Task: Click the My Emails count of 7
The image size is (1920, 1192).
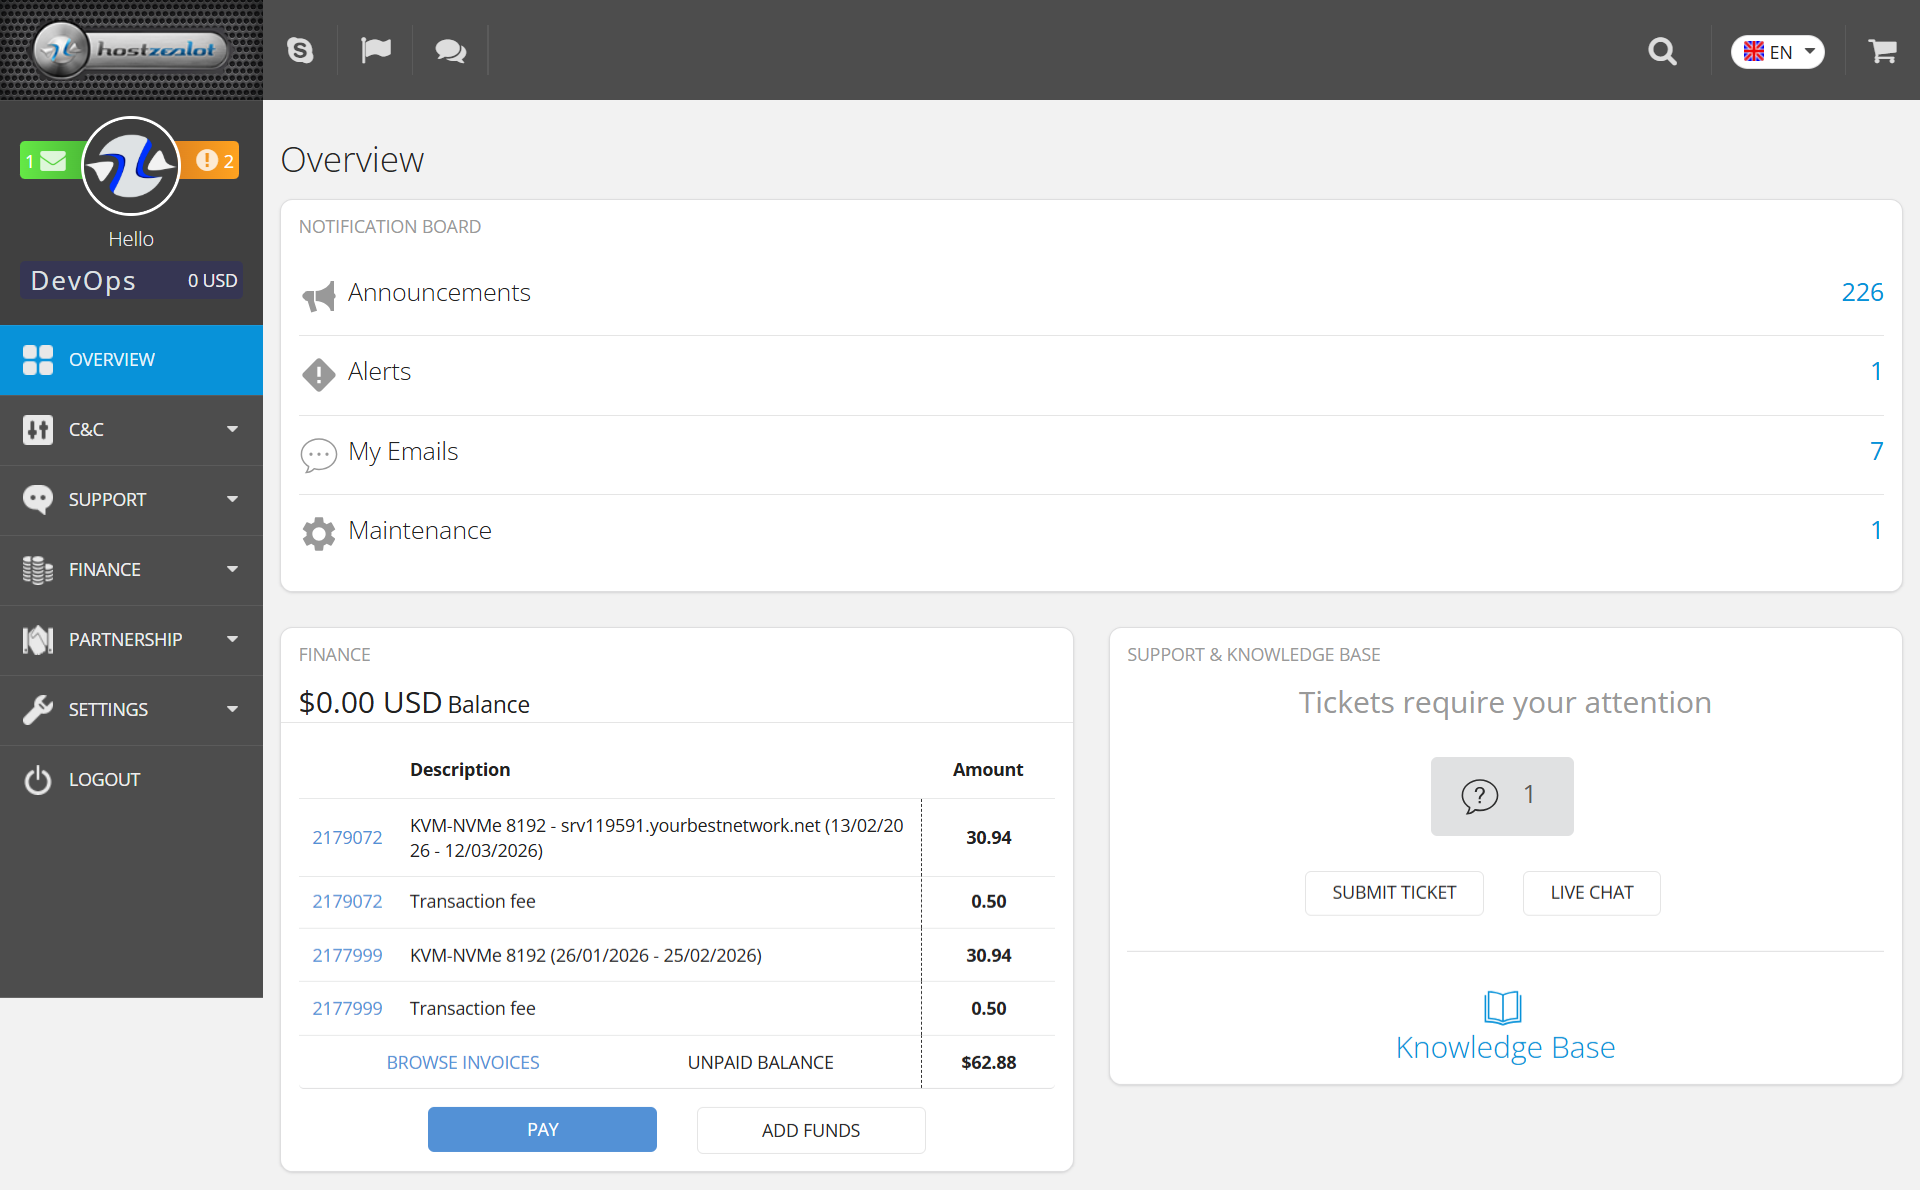Action: click(x=1877, y=452)
